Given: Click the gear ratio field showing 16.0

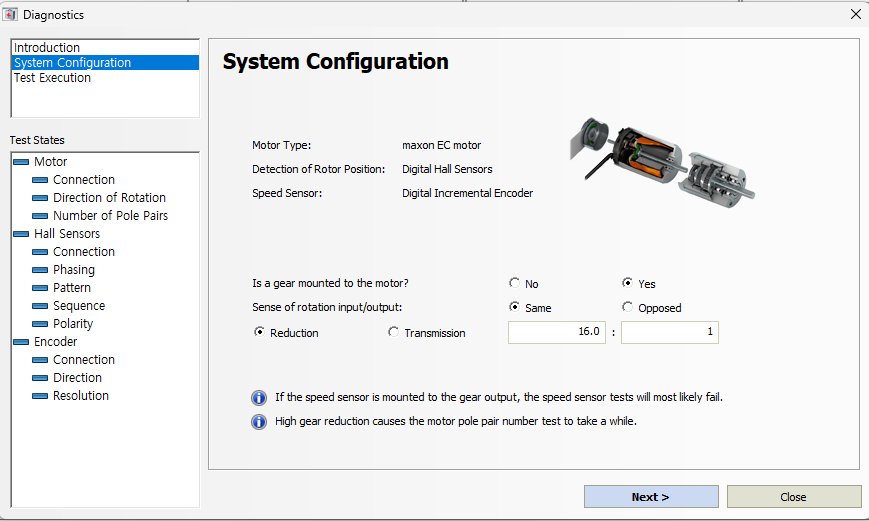Looking at the screenshot, I should tap(556, 332).
